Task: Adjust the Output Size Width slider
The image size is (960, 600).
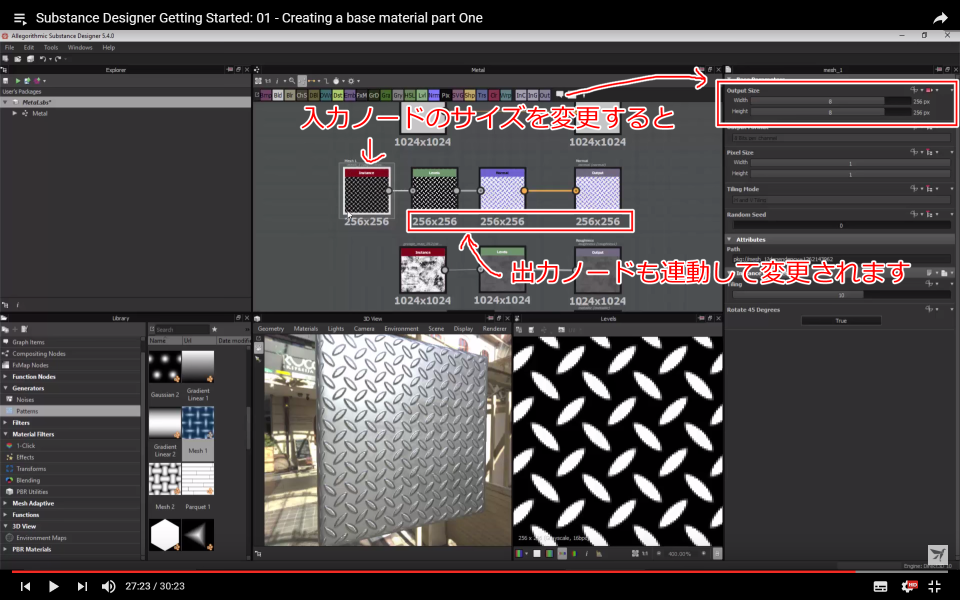Action: pos(831,101)
